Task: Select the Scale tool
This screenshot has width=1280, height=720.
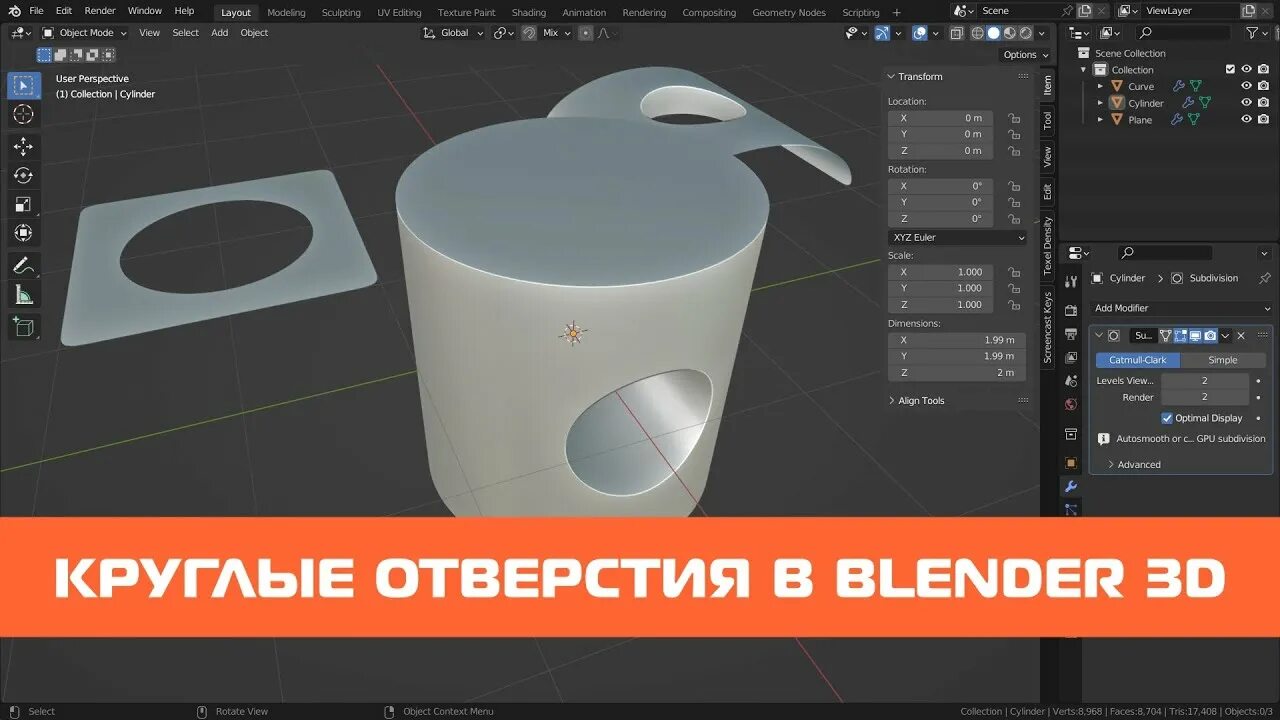Action: click(x=23, y=204)
